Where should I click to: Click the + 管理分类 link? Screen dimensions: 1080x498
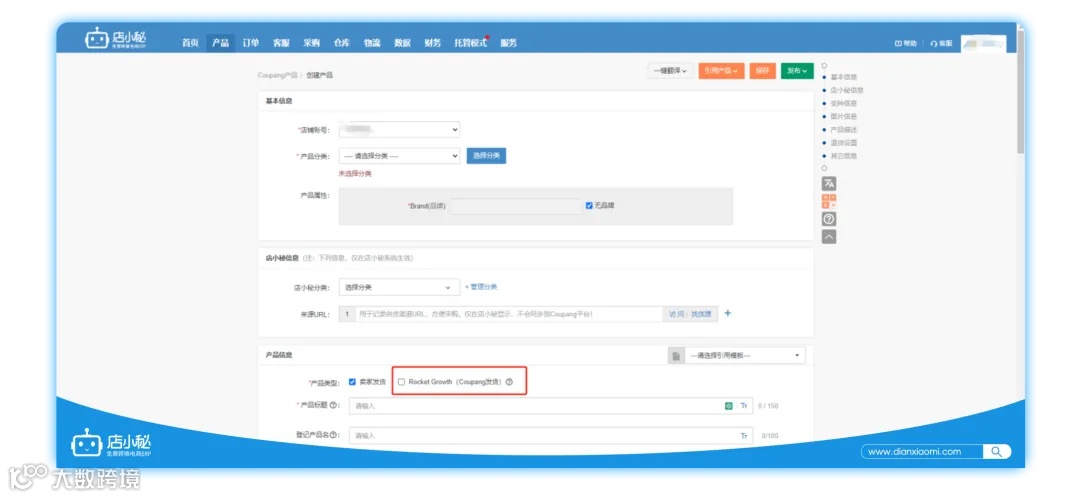point(481,287)
